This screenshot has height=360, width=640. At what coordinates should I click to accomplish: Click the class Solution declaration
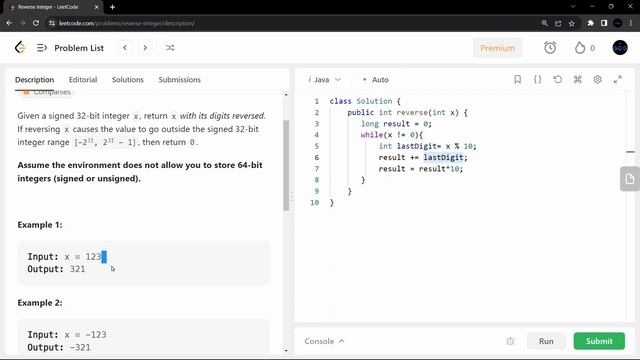pos(365,101)
